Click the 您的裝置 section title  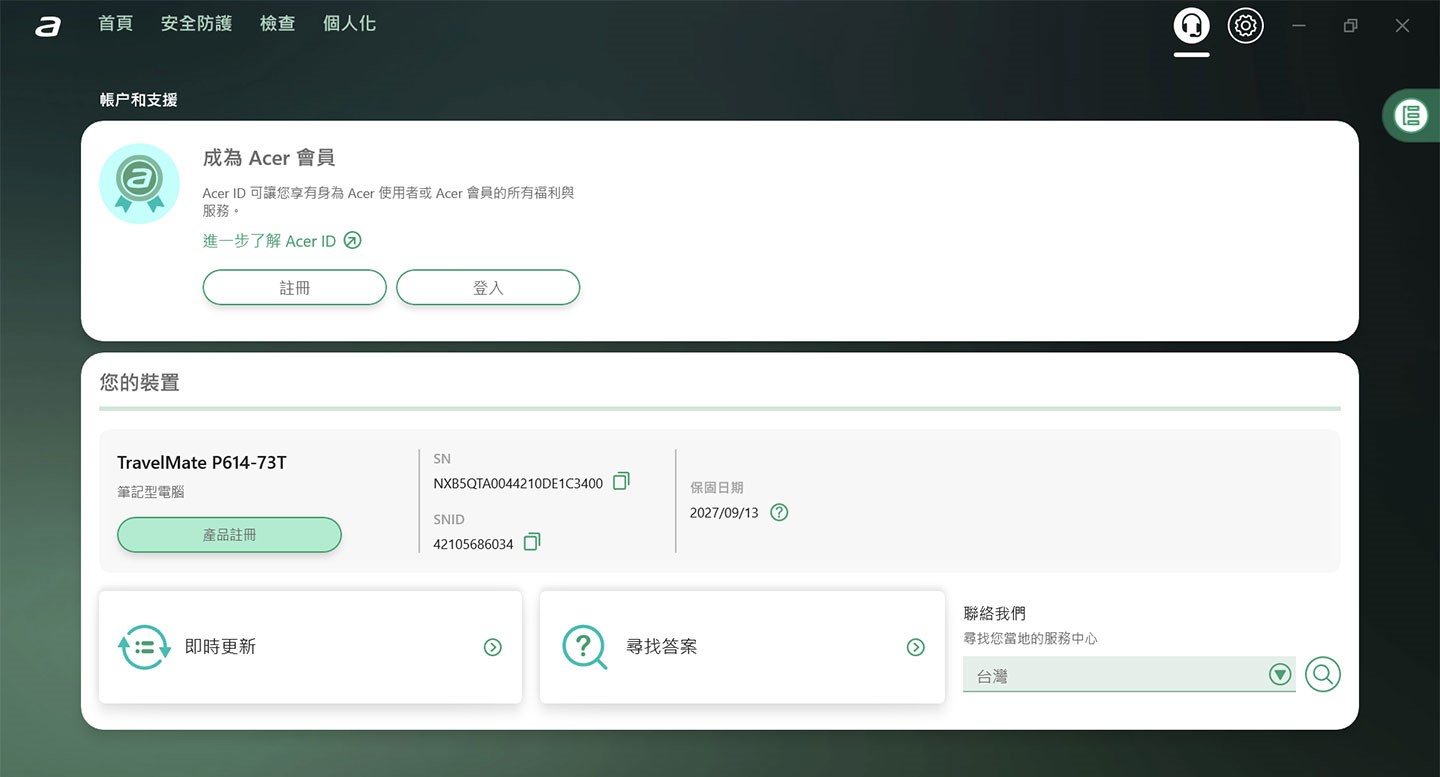point(139,382)
